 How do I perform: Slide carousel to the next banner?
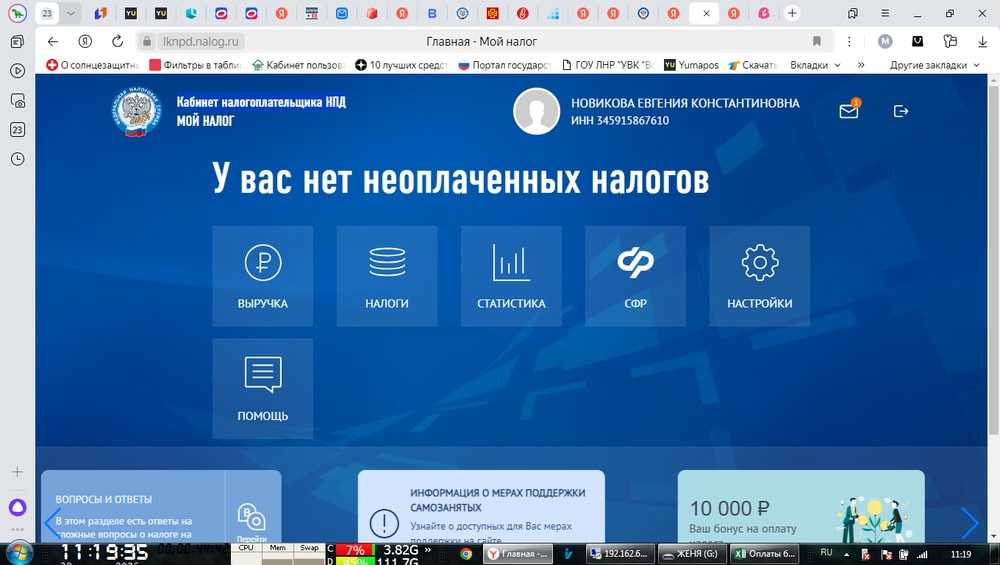[969, 522]
